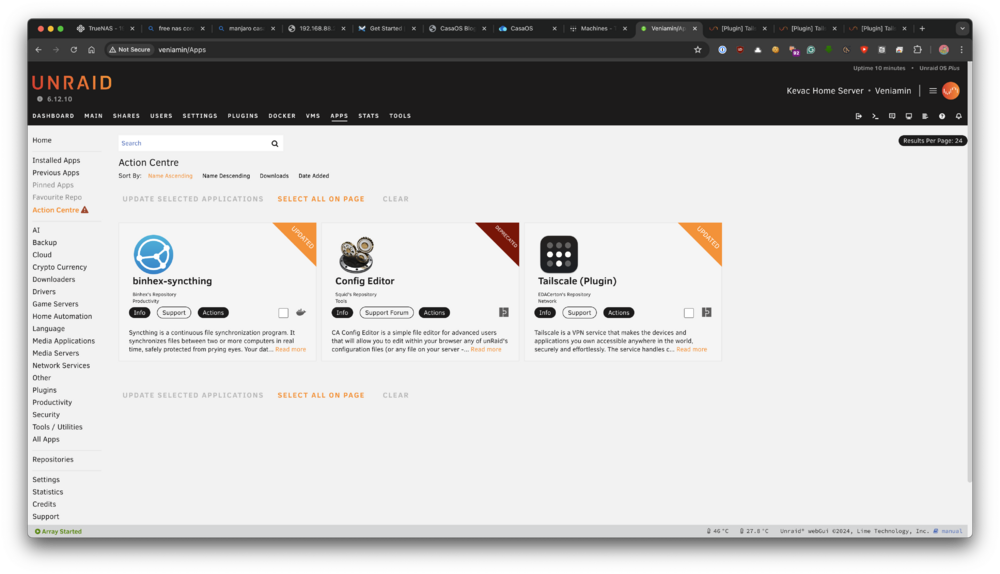
Task: Click Support on binhex-syncthing card
Action: click(173, 313)
